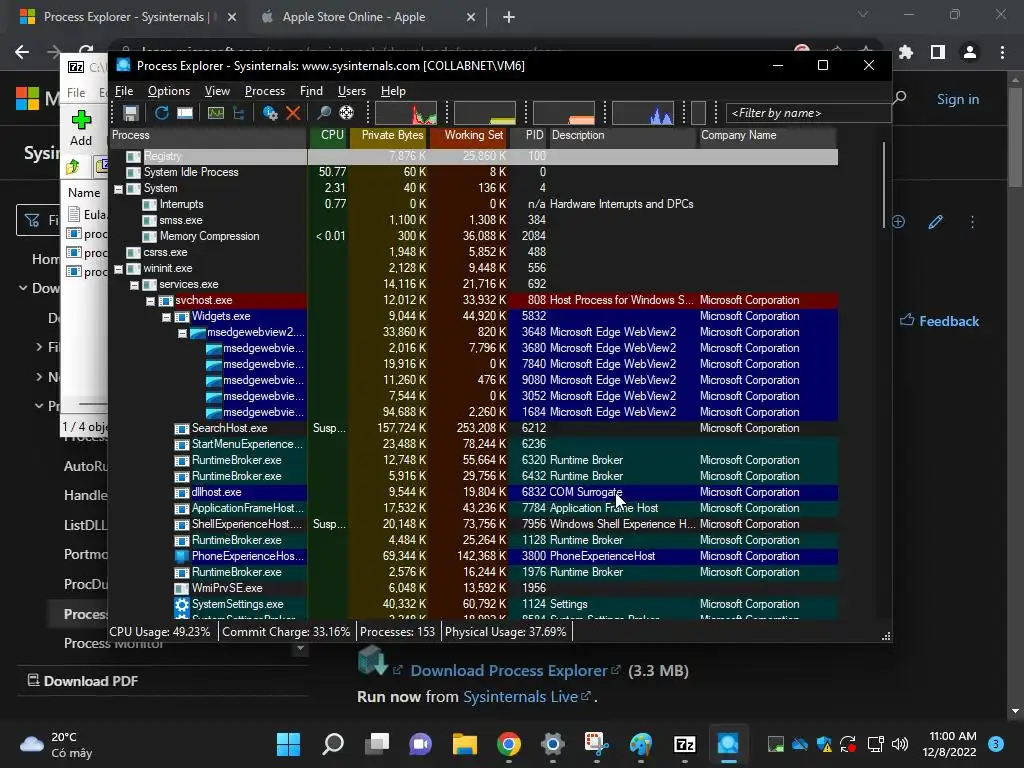Click the Save toolbar icon in Process Explorer
This screenshot has height=768, width=1024.
tap(131, 113)
